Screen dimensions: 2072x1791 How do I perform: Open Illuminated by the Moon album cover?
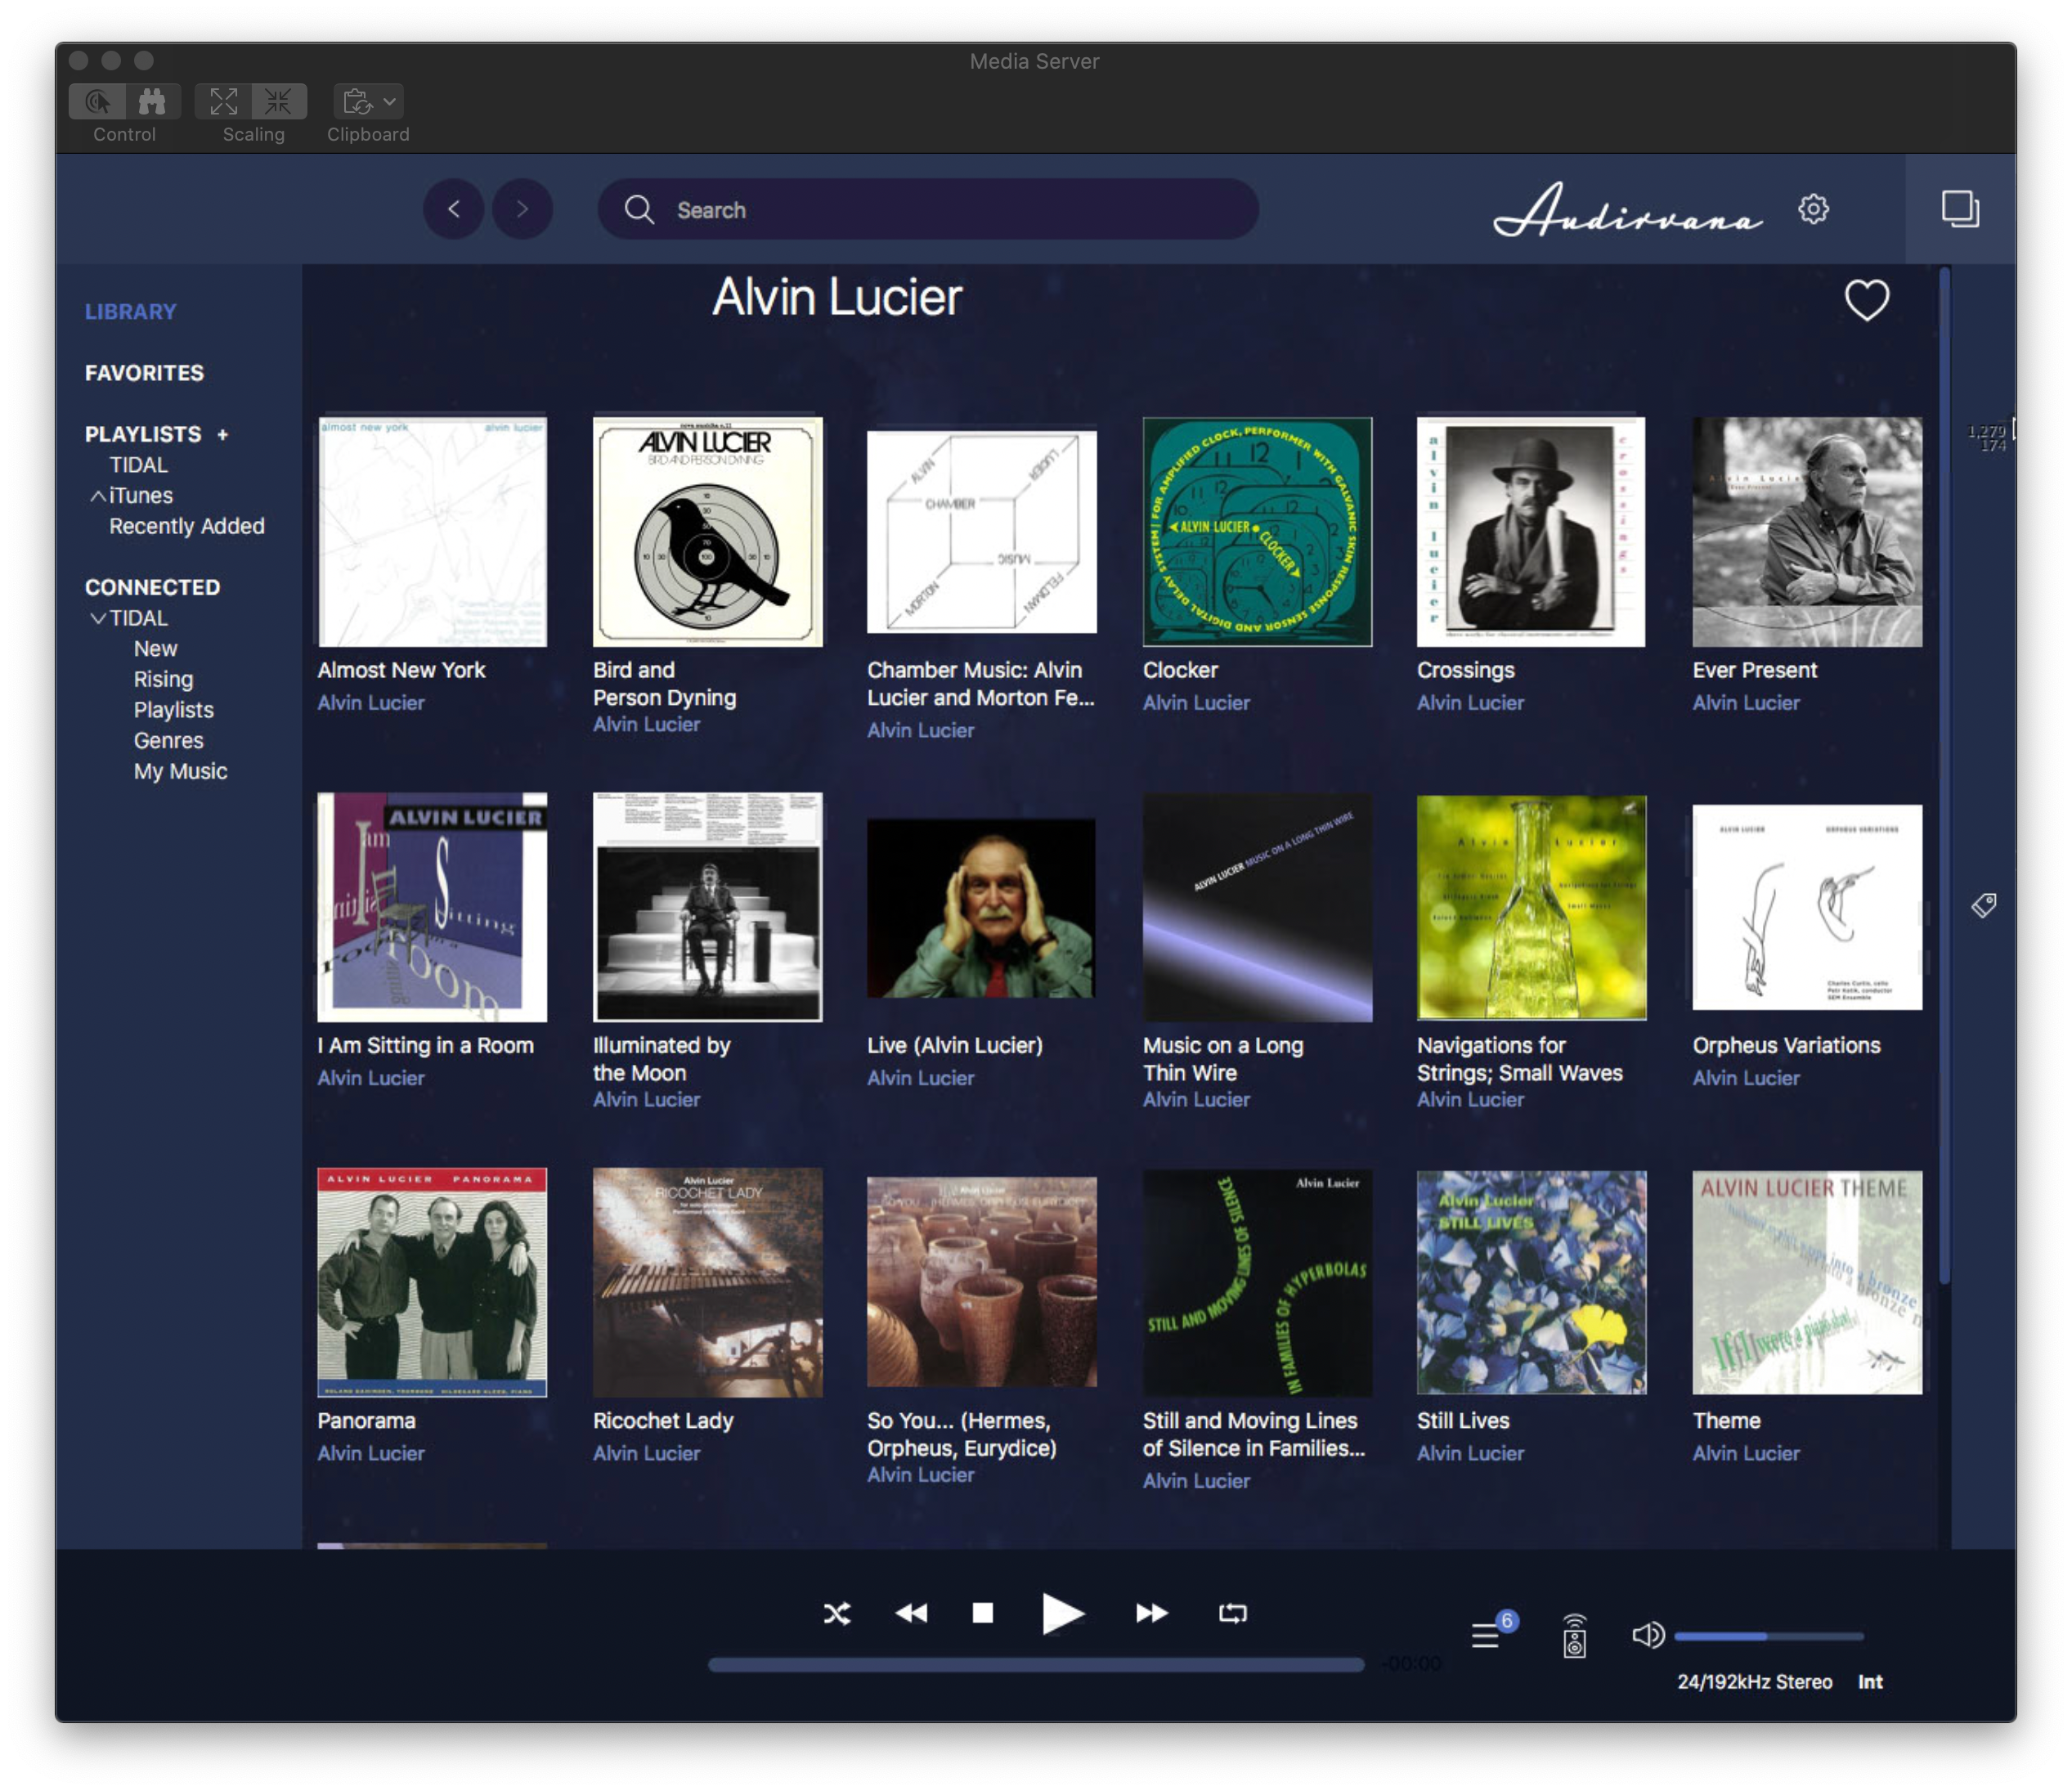coord(707,907)
